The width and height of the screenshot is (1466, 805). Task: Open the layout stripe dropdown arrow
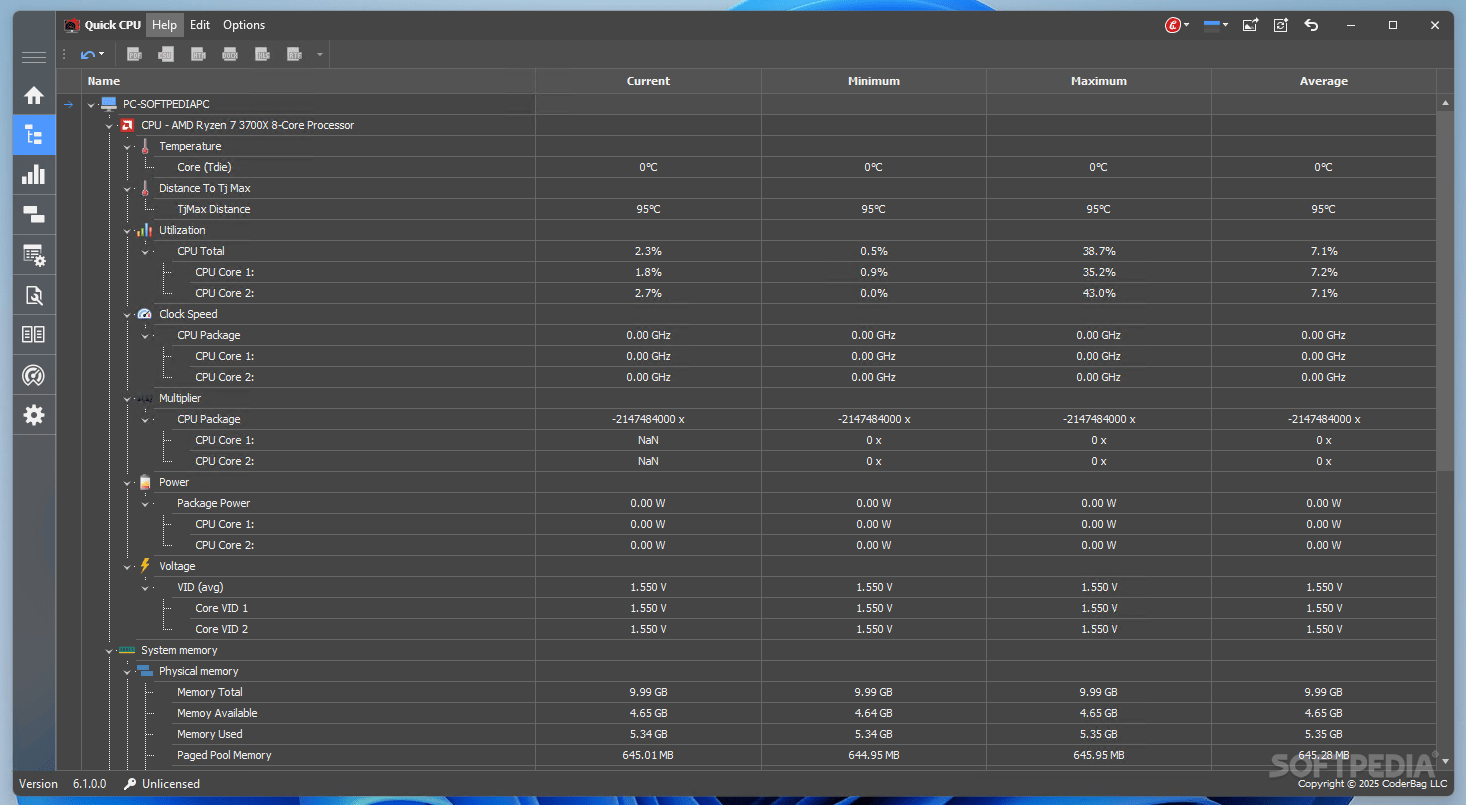[1225, 25]
